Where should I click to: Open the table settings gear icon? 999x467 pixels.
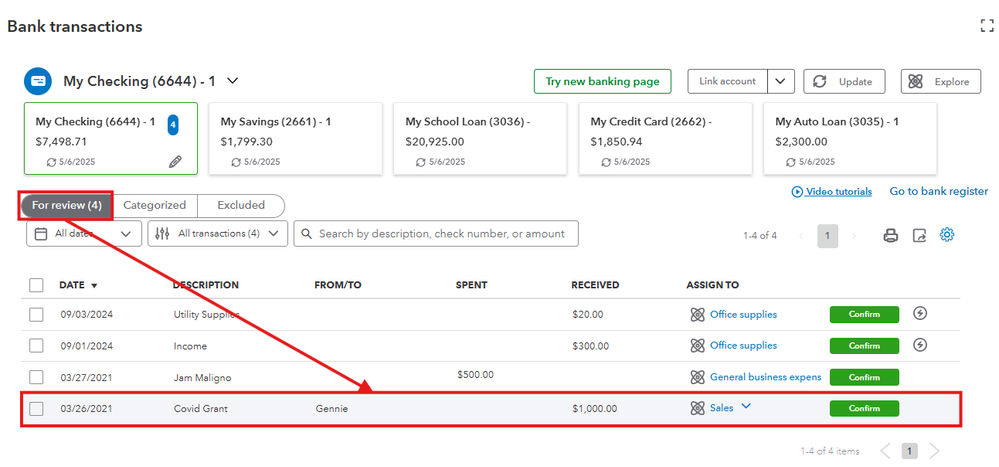(x=947, y=235)
